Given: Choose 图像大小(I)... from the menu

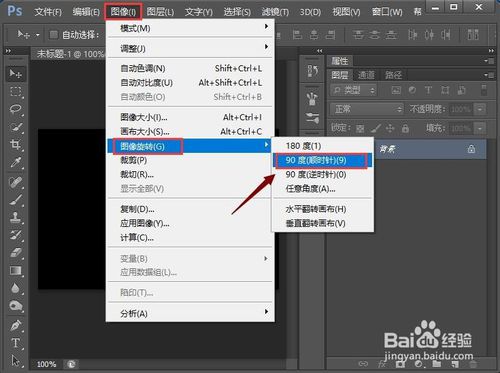Looking at the screenshot, I should (x=190, y=117).
